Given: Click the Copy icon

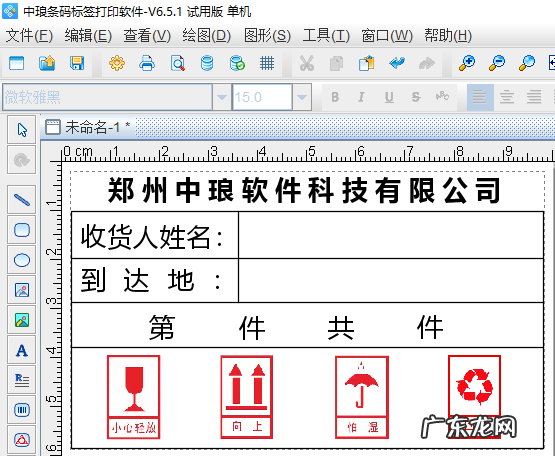Looking at the screenshot, I should click(336, 63).
